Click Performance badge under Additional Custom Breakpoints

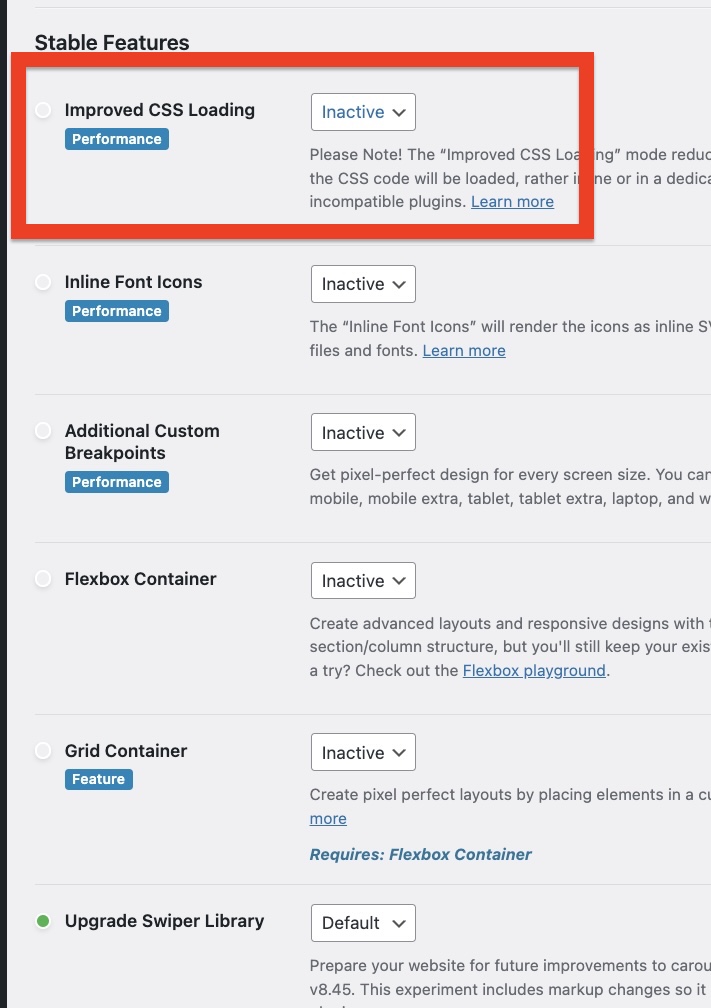point(116,482)
